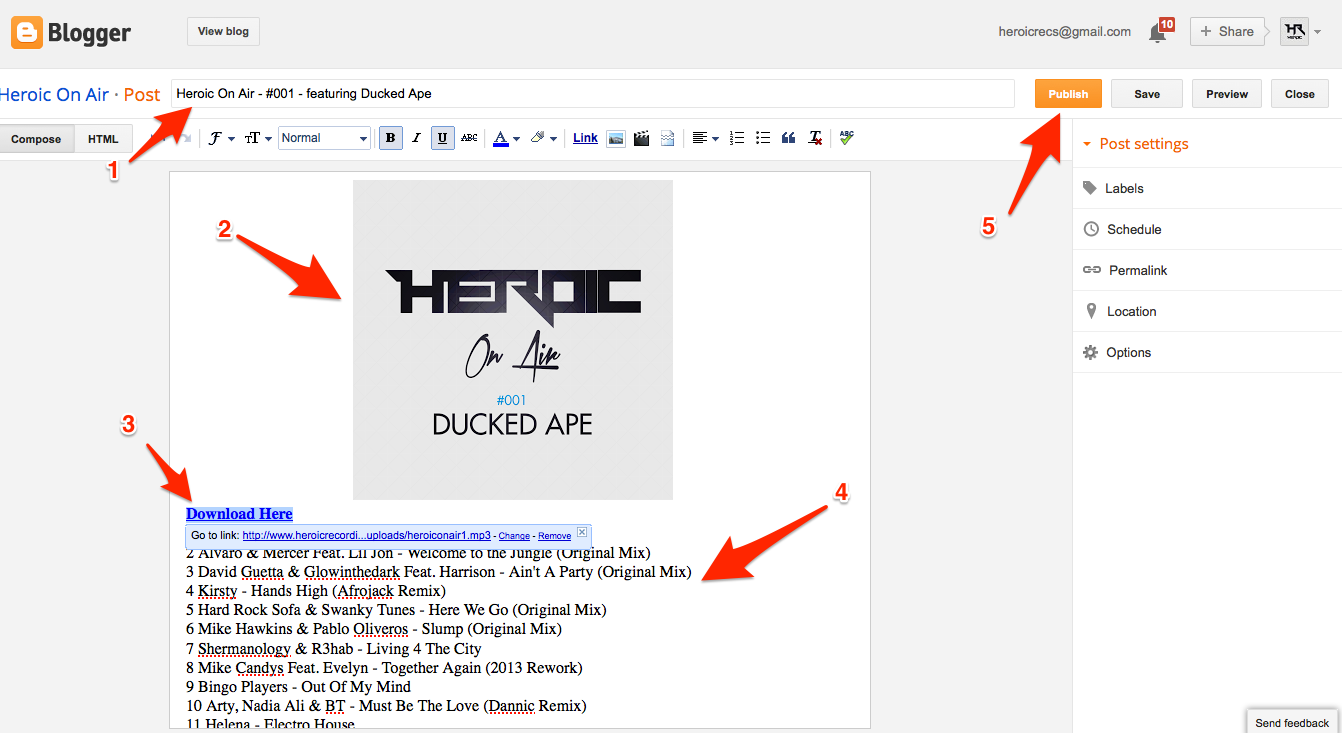The width and height of the screenshot is (1342, 733).
Task: Toggle italic formatting
Action: pyautogui.click(x=416, y=138)
